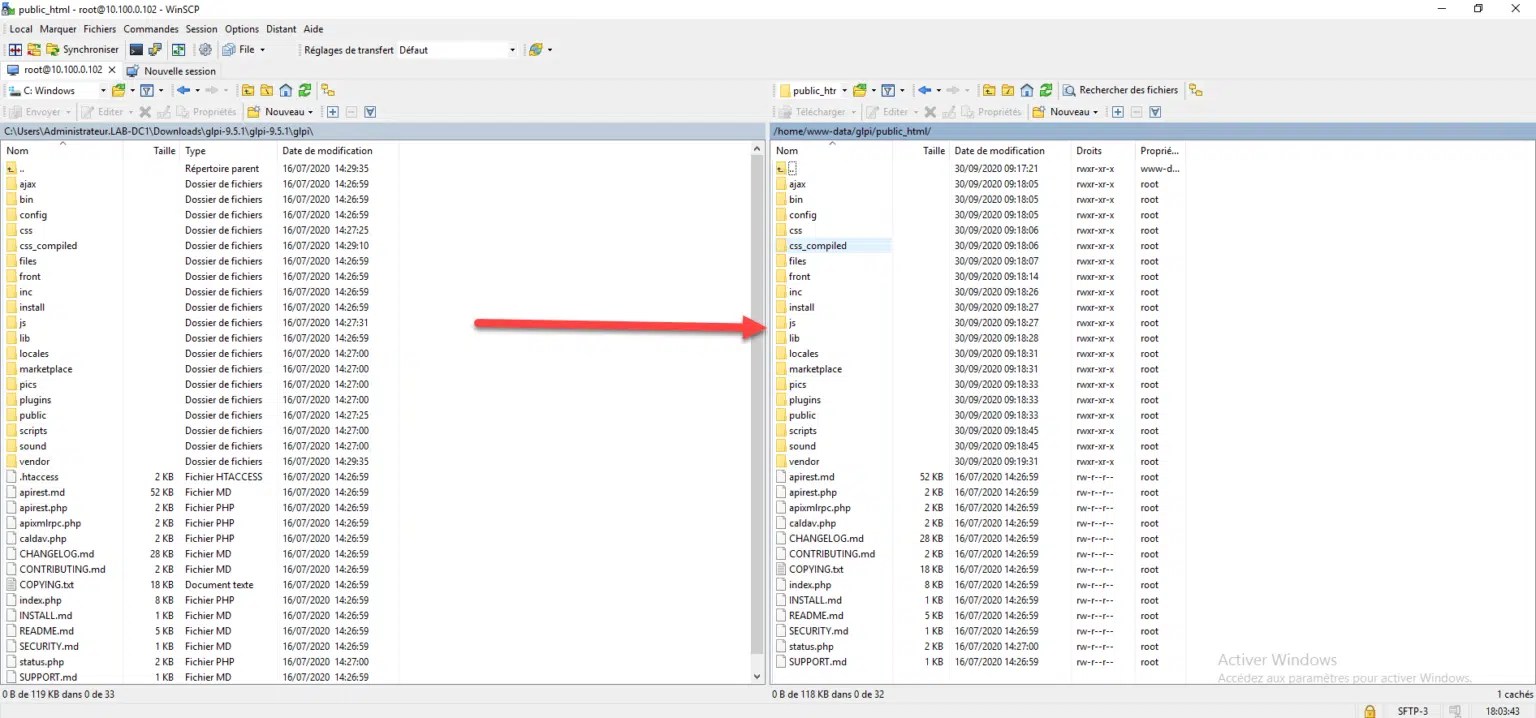Click the remote path /home/www-data/glpi/public_html/
1536x718 pixels.
853,131
